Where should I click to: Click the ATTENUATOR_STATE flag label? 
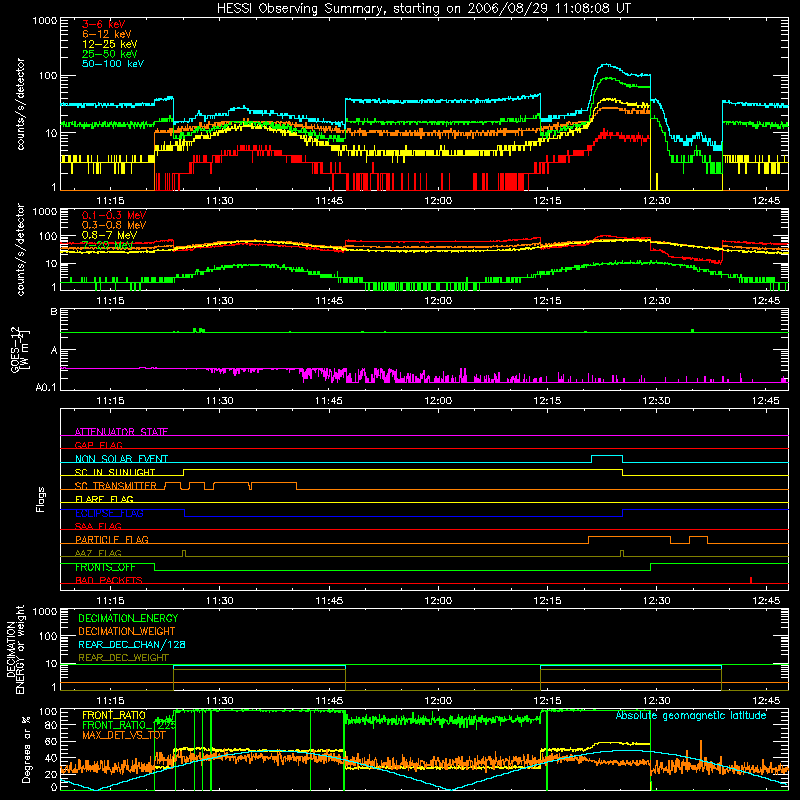tap(121, 432)
